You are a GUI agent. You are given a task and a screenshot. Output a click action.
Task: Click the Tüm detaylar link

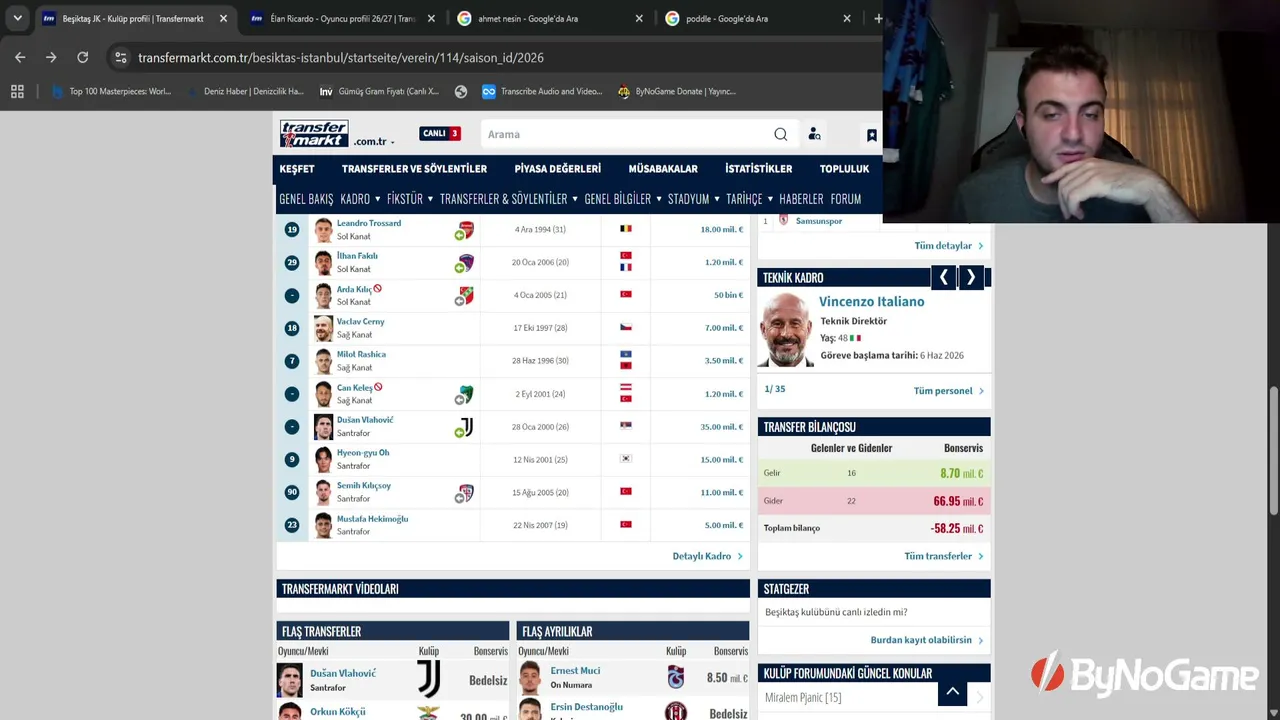coord(948,245)
